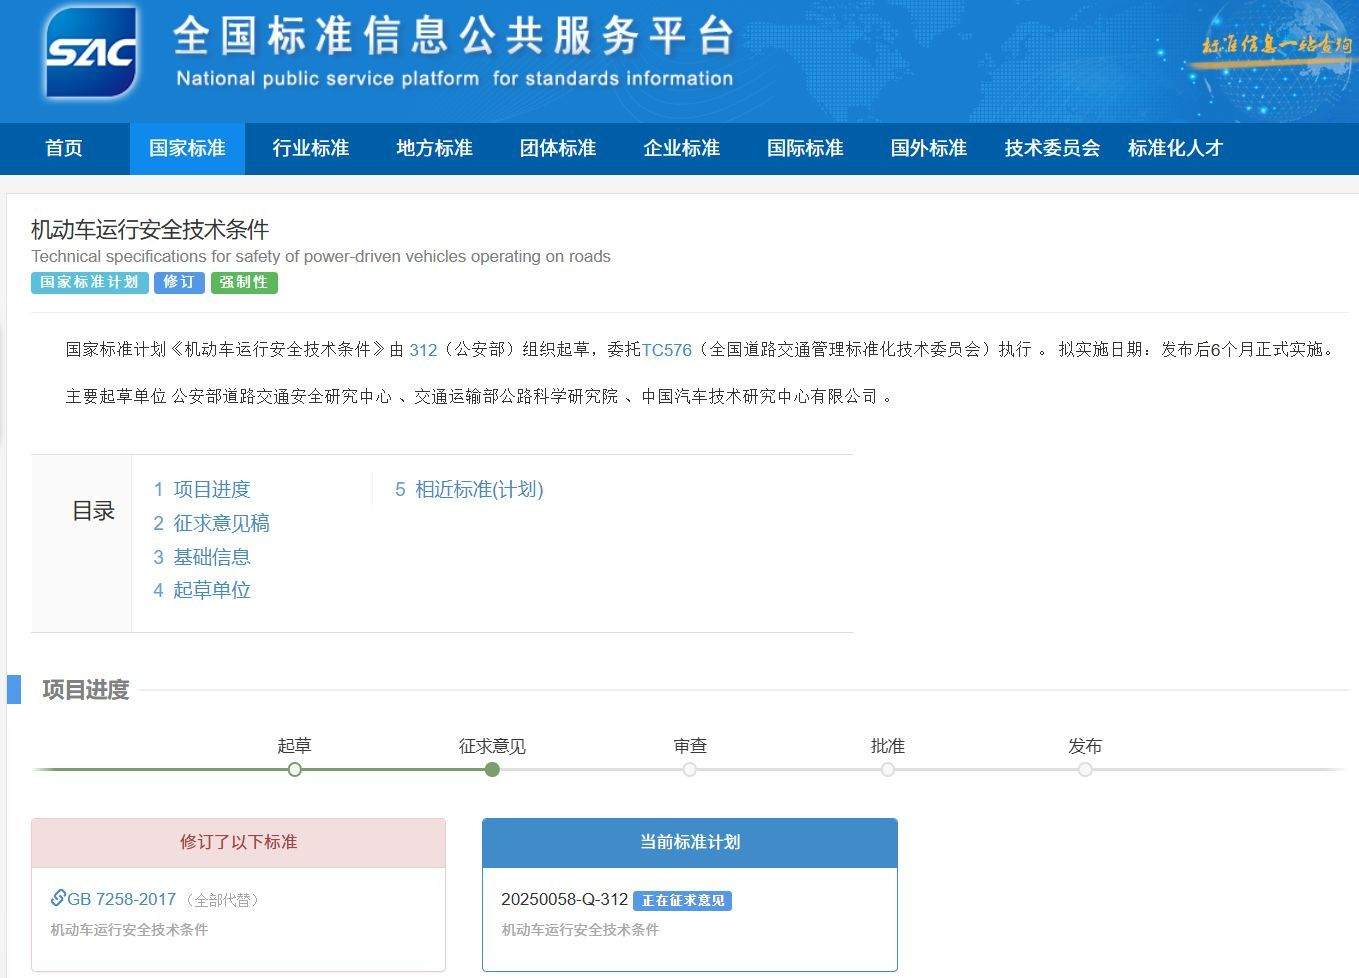Open the 首页 menu item
The image size is (1359, 978).
point(63,148)
